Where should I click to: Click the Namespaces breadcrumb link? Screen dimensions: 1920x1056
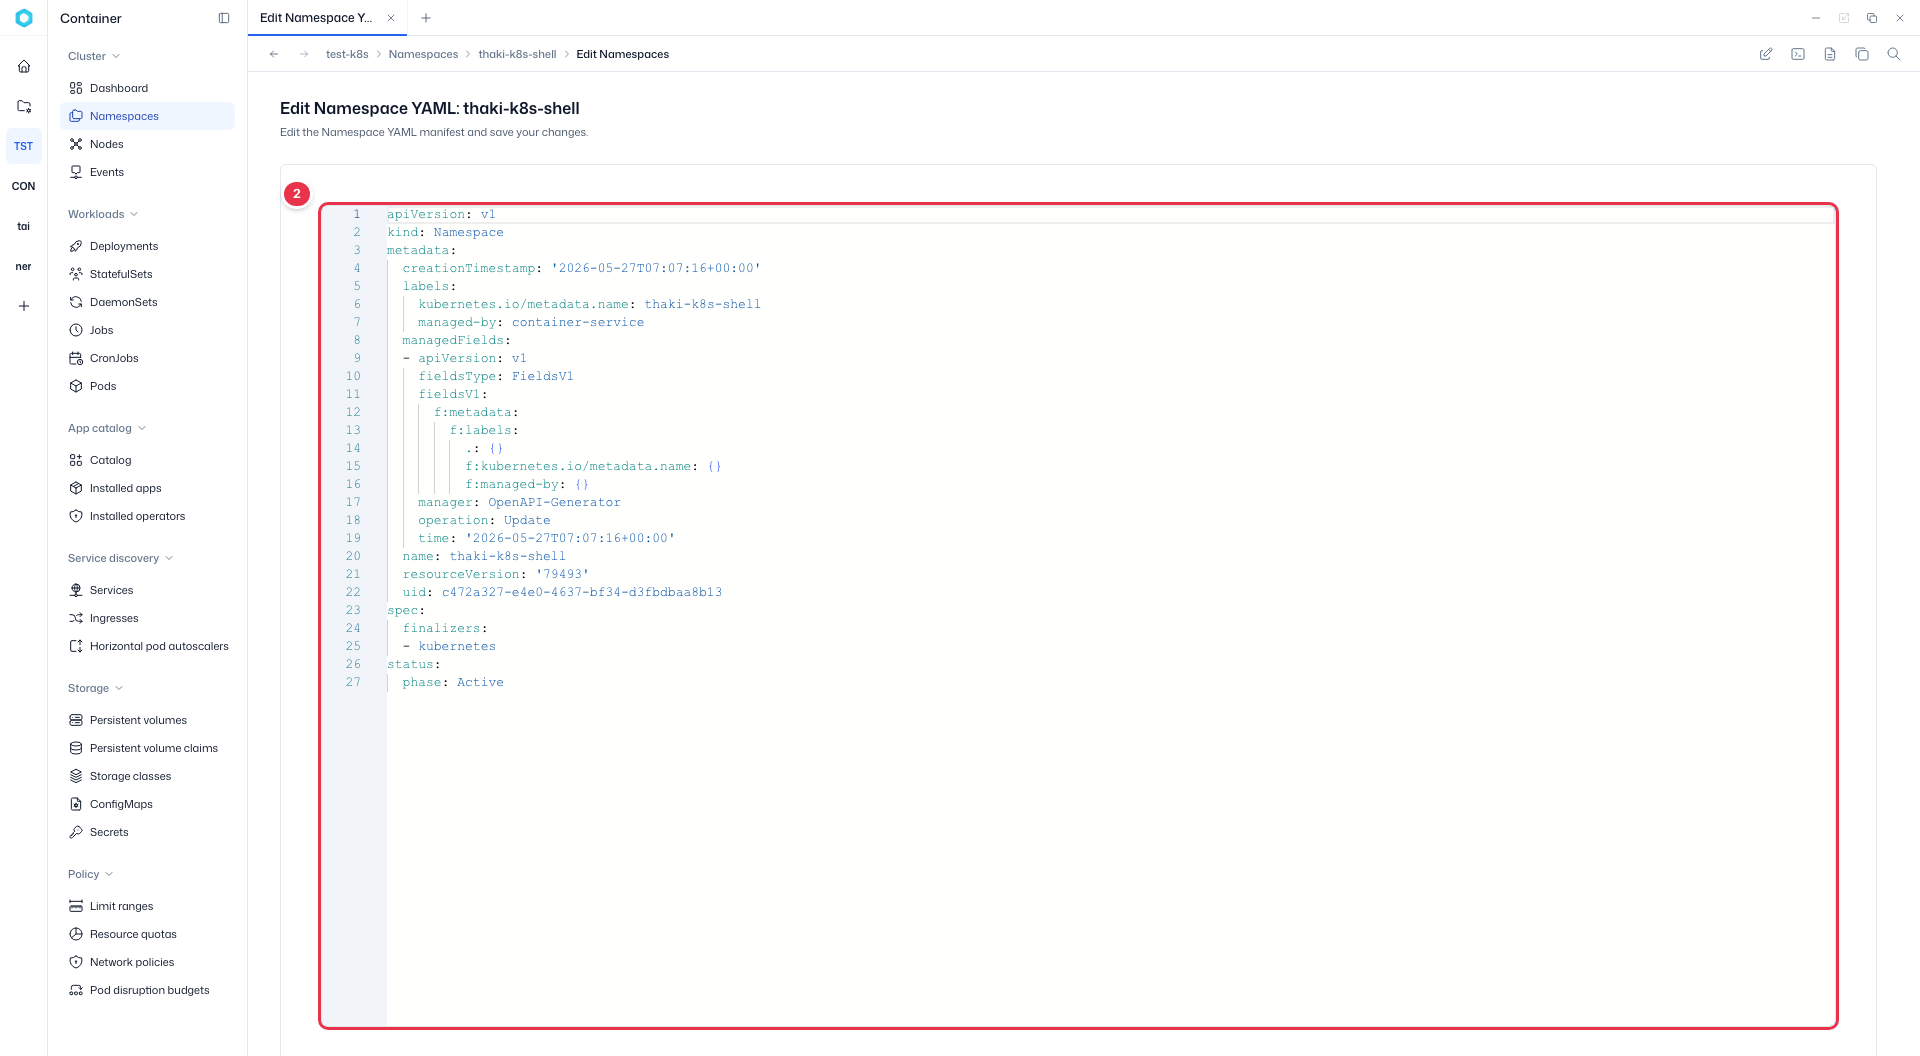pyautogui.click(x=423, y=54)
